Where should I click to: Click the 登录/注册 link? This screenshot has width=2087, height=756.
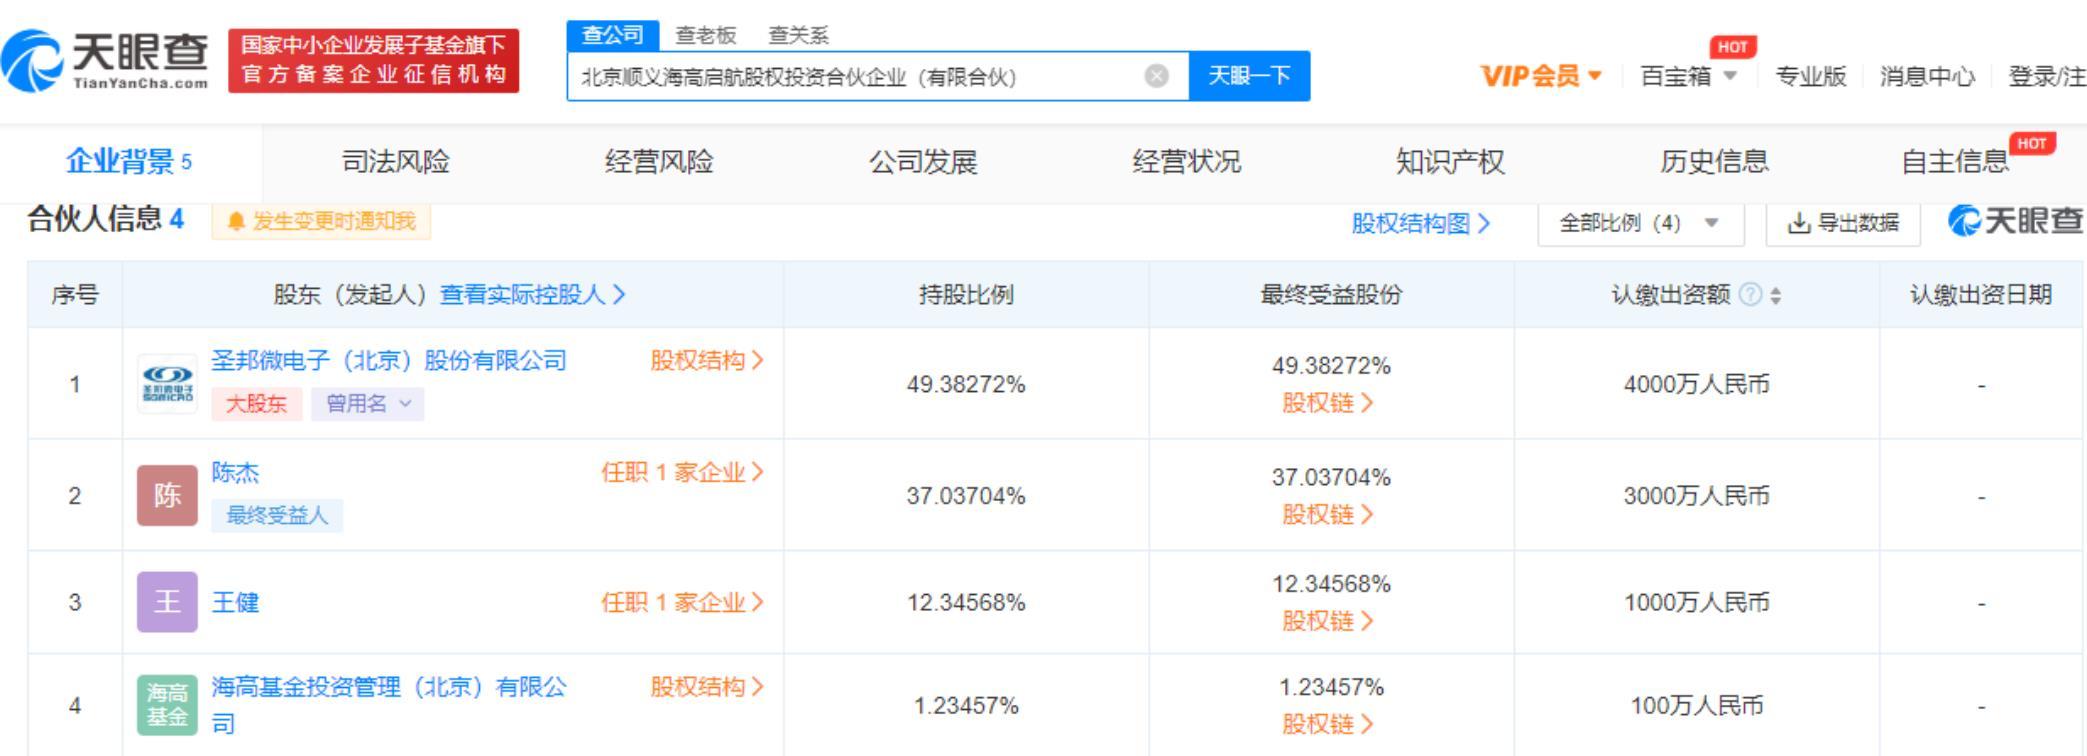(x=2047, y=76)
